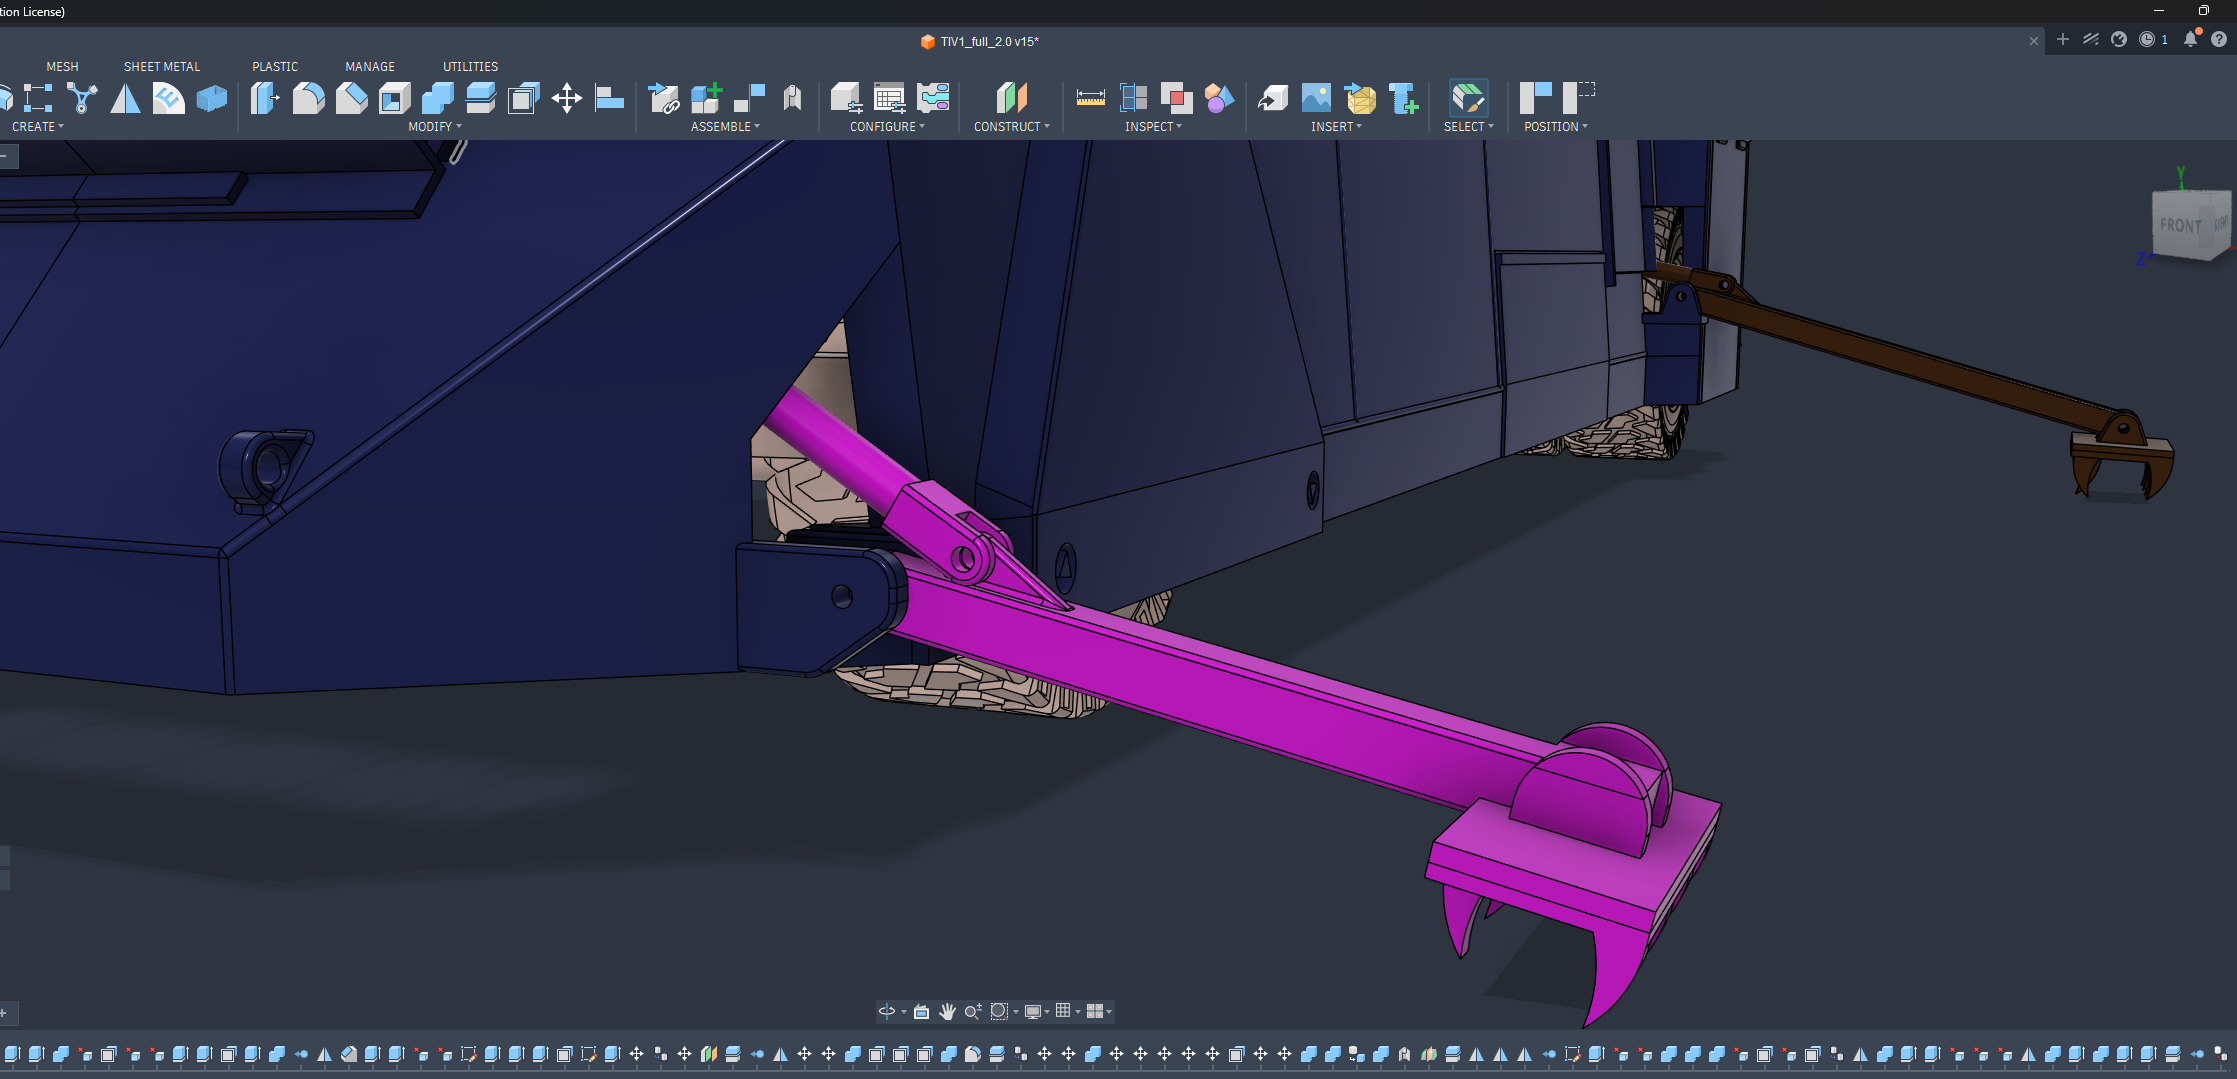The width and height of the screenshot is (2237, 1079).
Task: Click the Measure ruler icon
Action: [1090, 98]
